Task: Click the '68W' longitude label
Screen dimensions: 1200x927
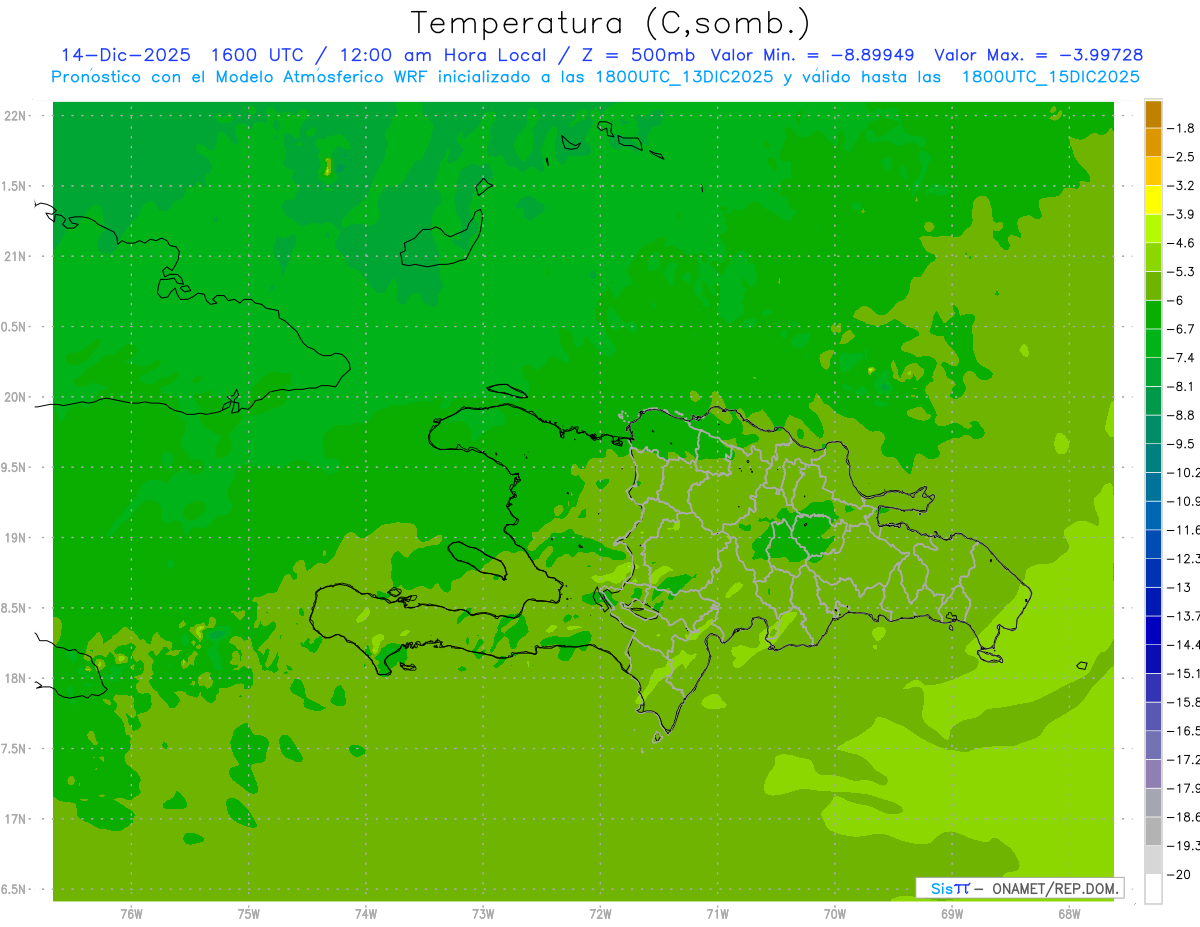Action: pos(1069,914)
